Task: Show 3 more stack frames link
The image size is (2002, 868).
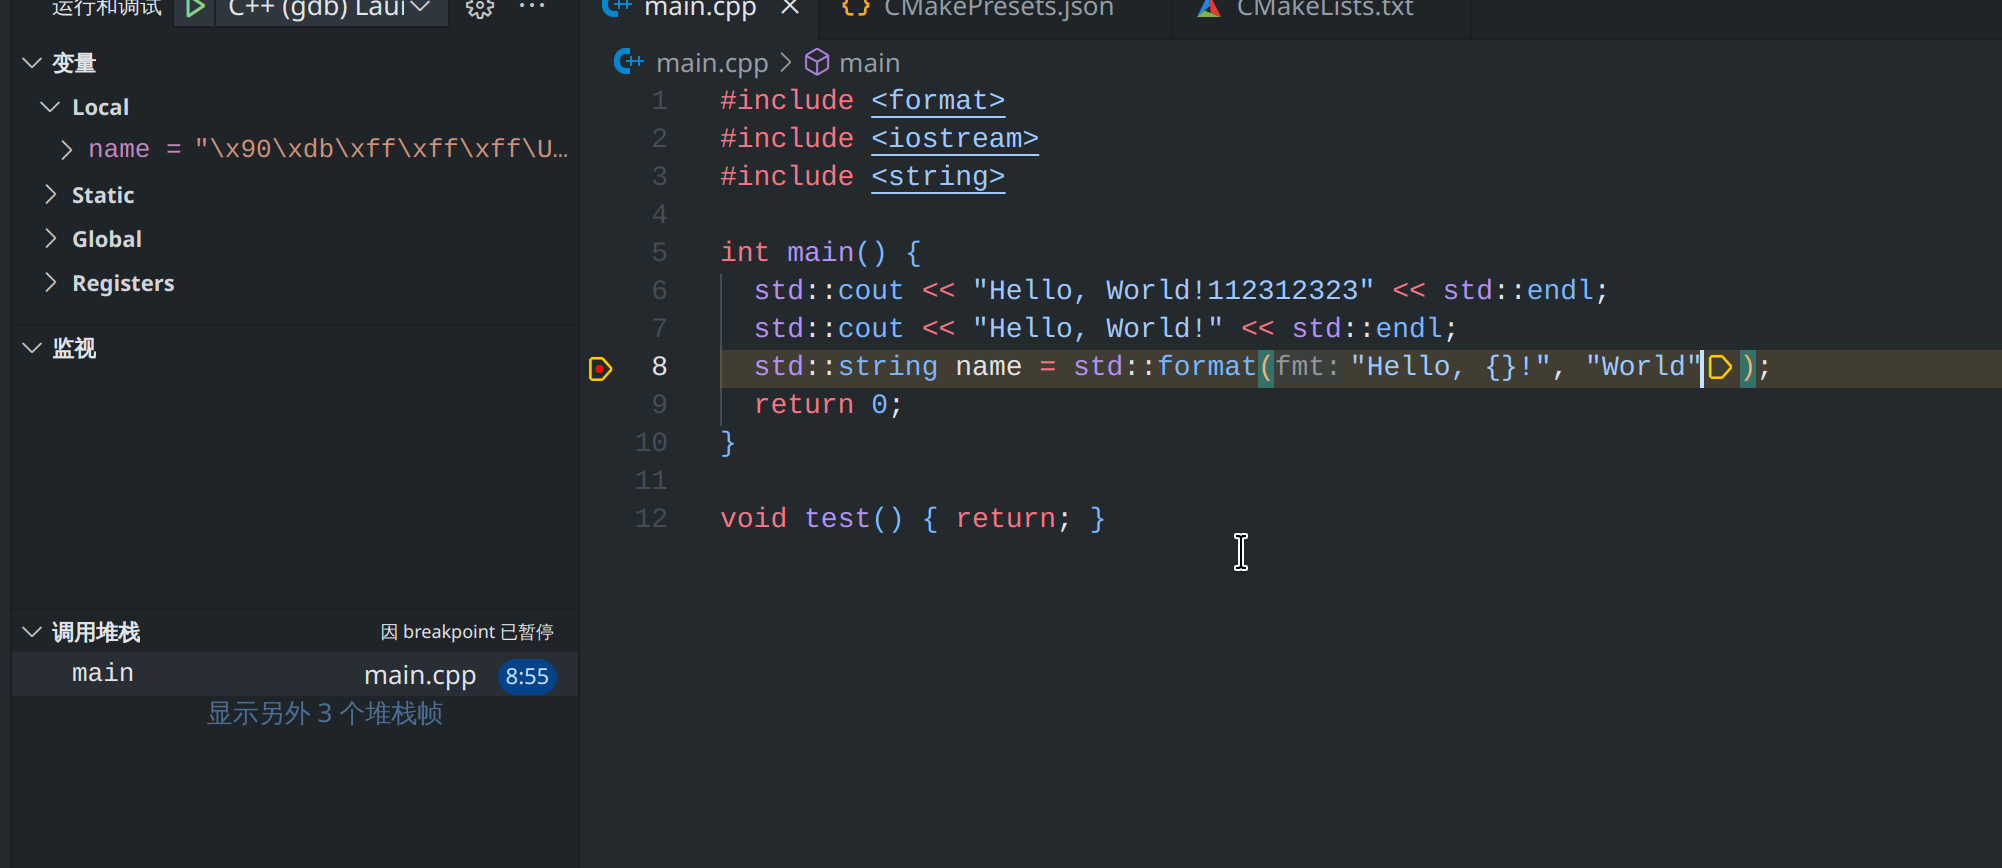Action: coord(324,713)
